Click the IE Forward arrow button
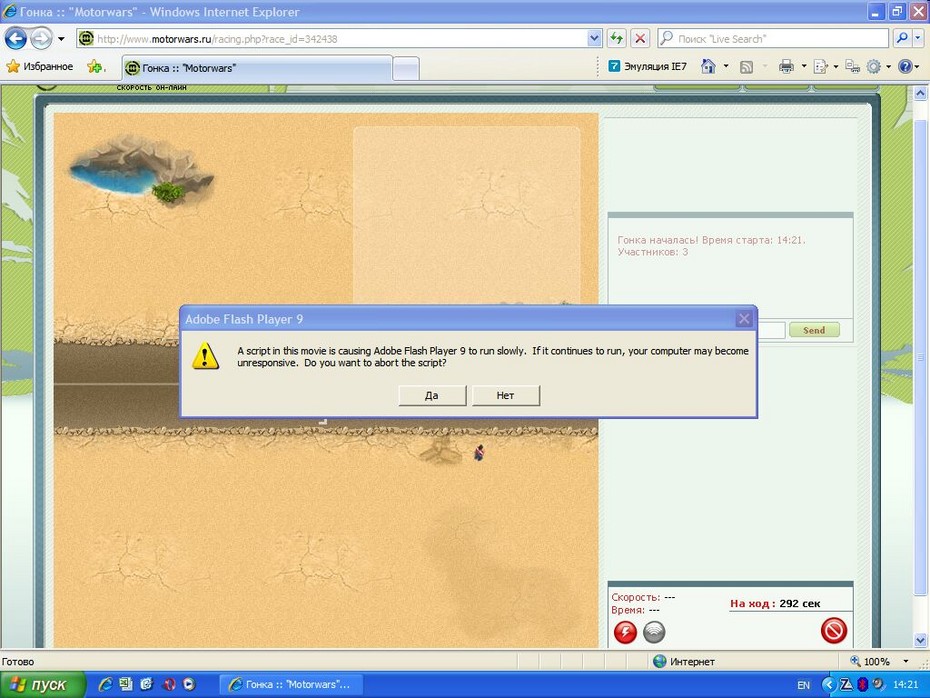The width and height of the screenshot is (930, 698). (41, 39)
